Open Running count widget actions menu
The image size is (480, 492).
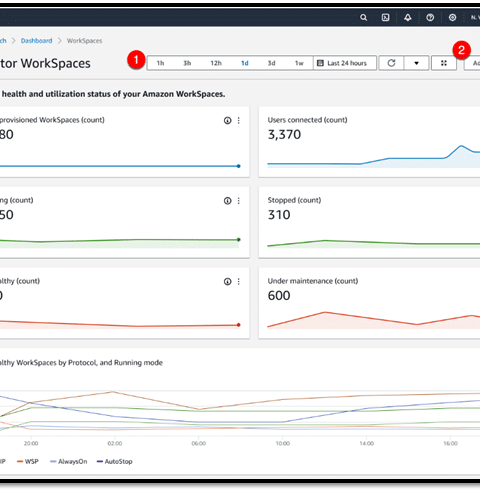coord(239,201)
